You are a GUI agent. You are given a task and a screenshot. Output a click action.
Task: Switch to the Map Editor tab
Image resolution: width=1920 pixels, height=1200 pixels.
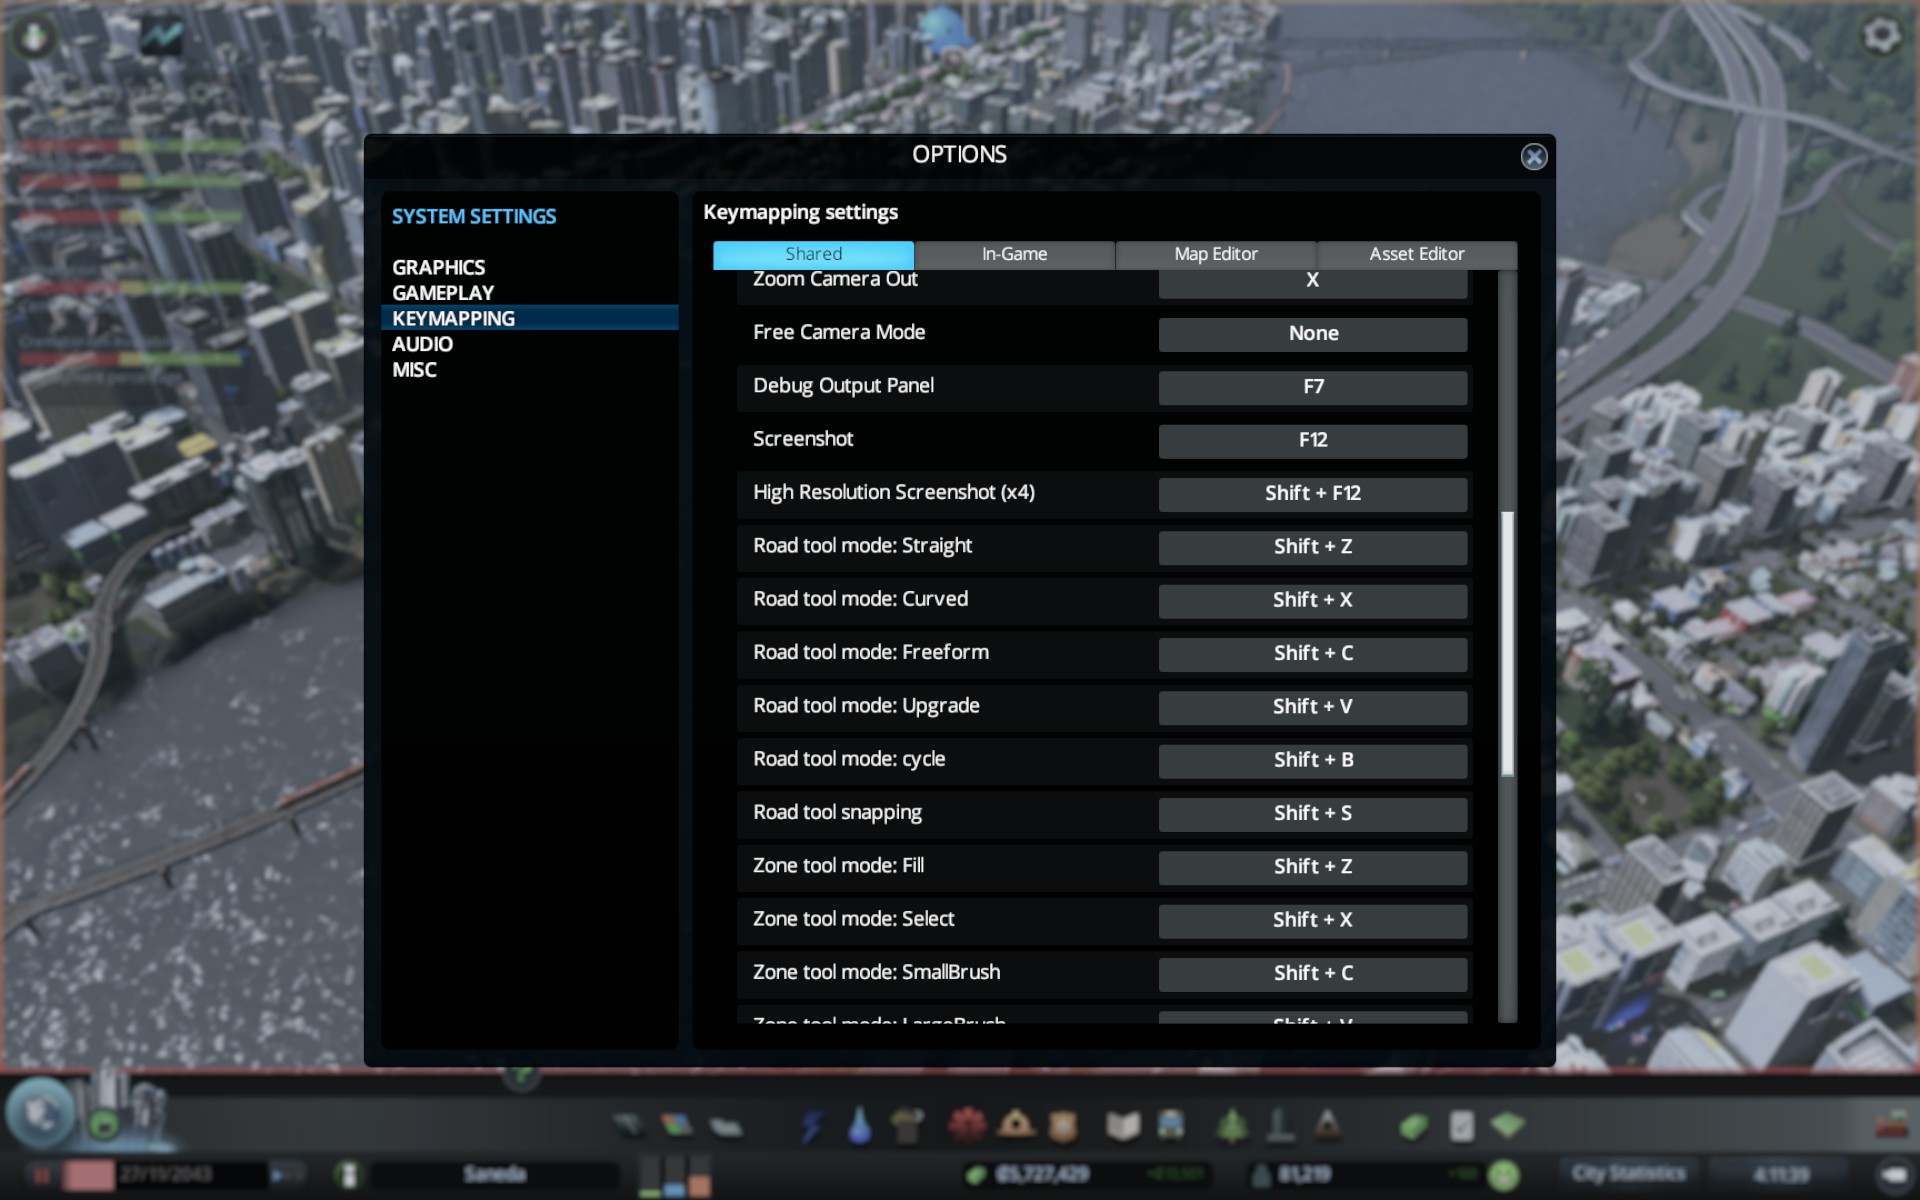1215,254
